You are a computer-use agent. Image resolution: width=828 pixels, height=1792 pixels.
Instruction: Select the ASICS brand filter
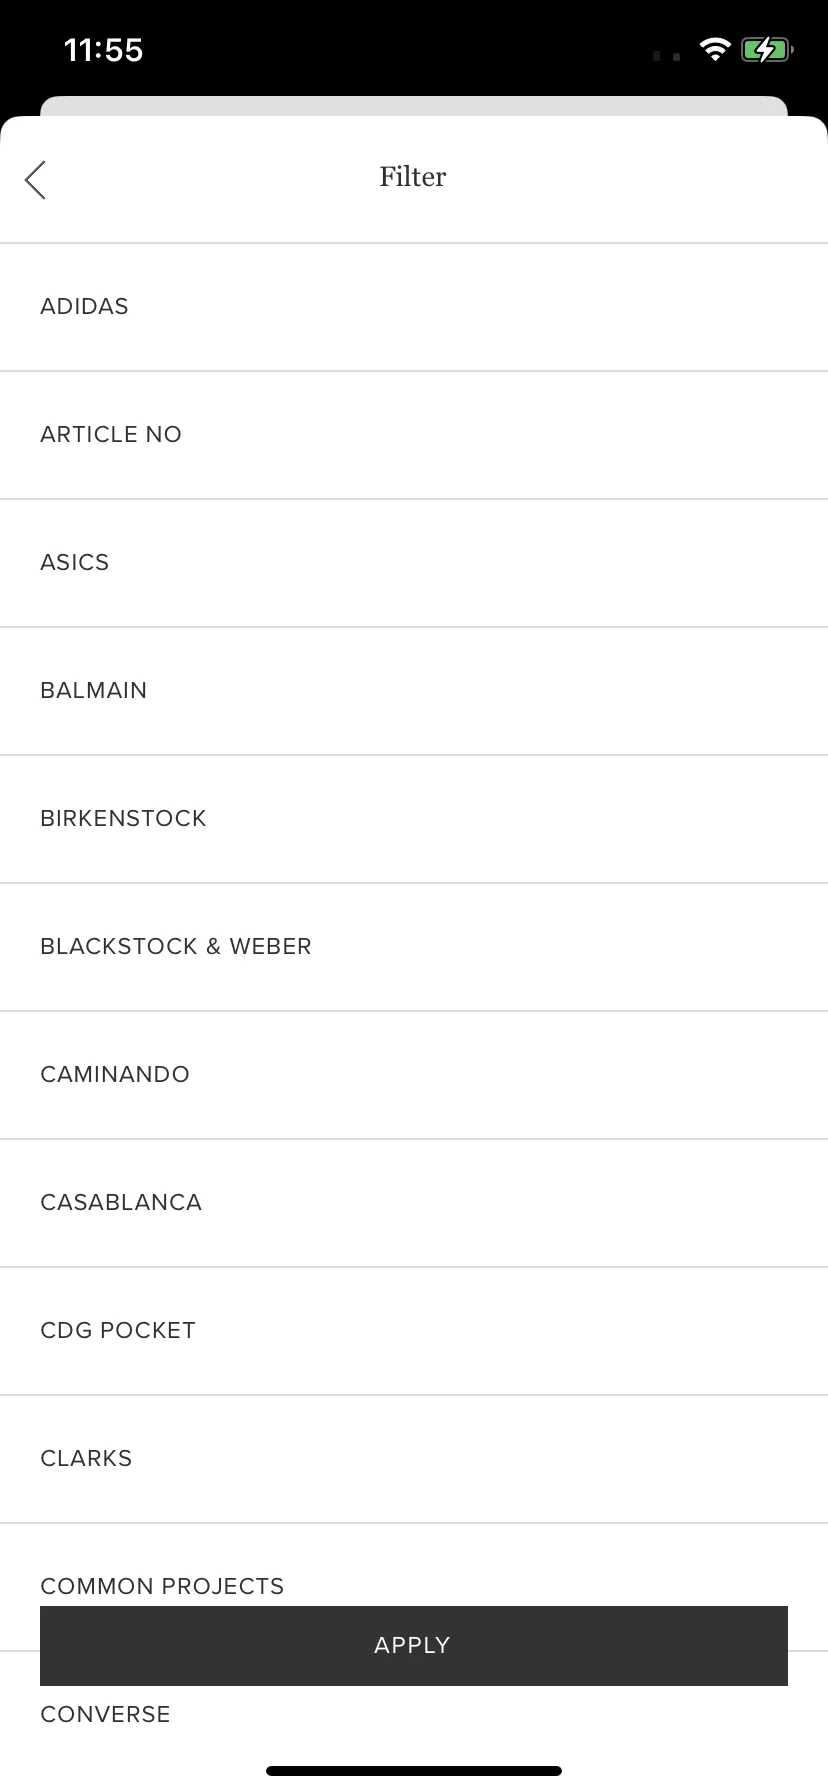click(x=414, y=563)
